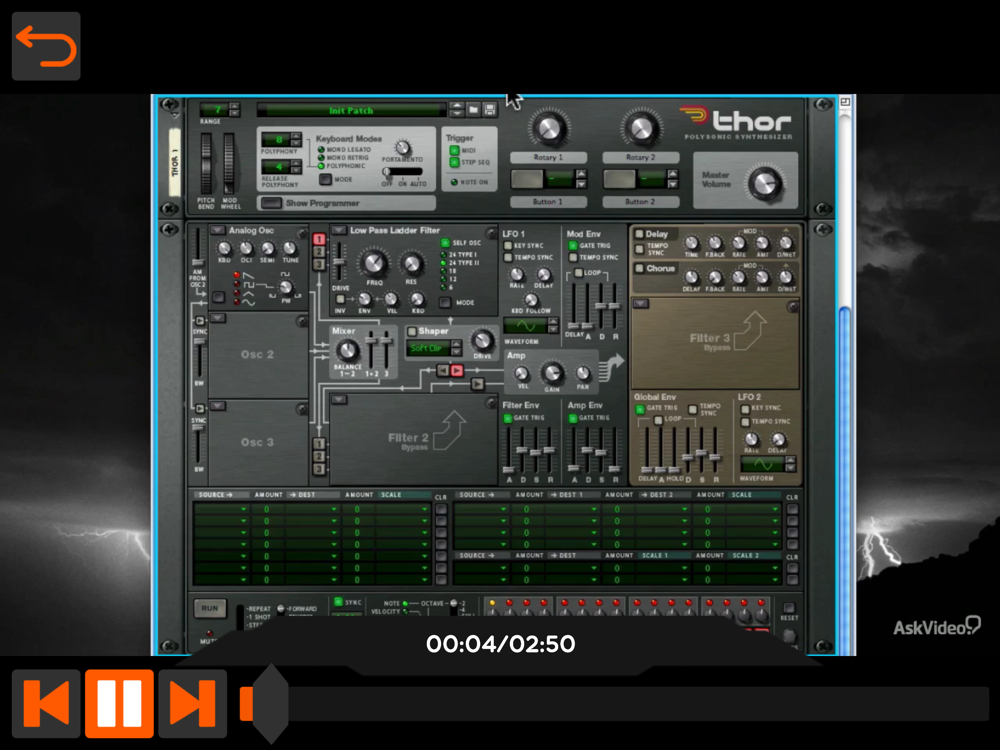Enable the Chorus effect
This screenshot has width=1000, height=750.
click(x=639, y=268)
